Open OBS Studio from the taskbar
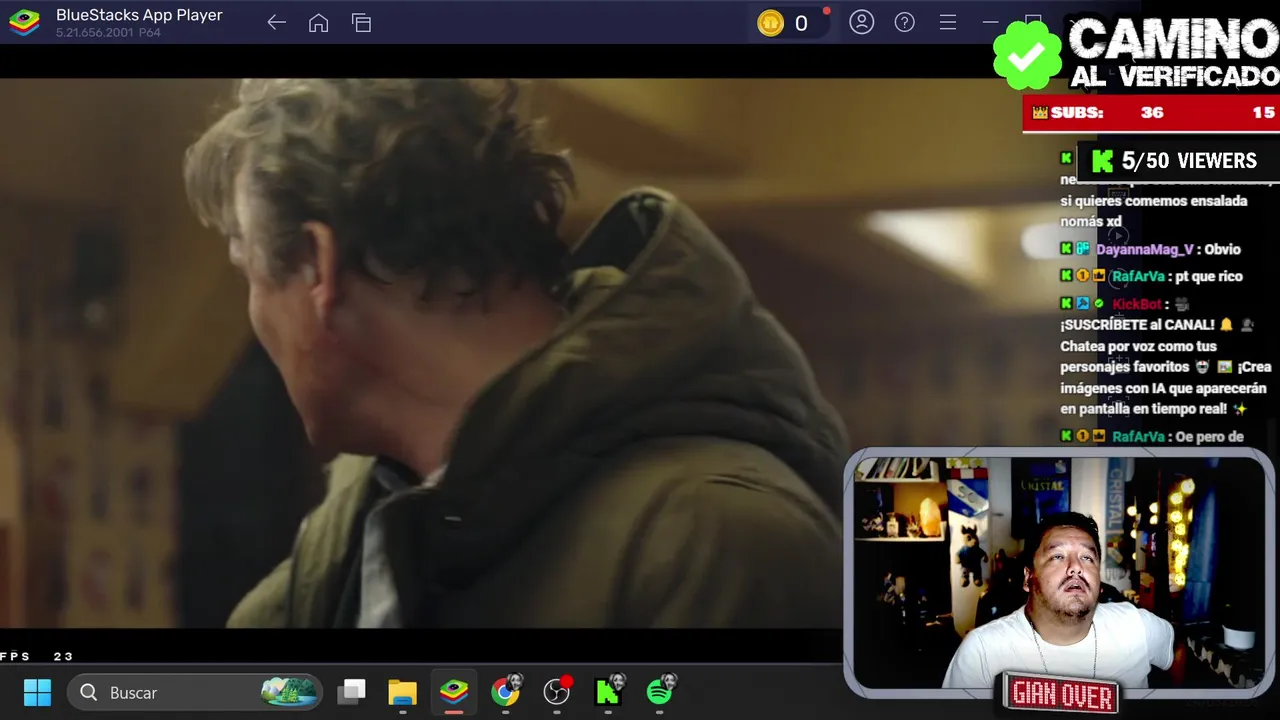Screen dimensions: 1280x720 (557, 691)
